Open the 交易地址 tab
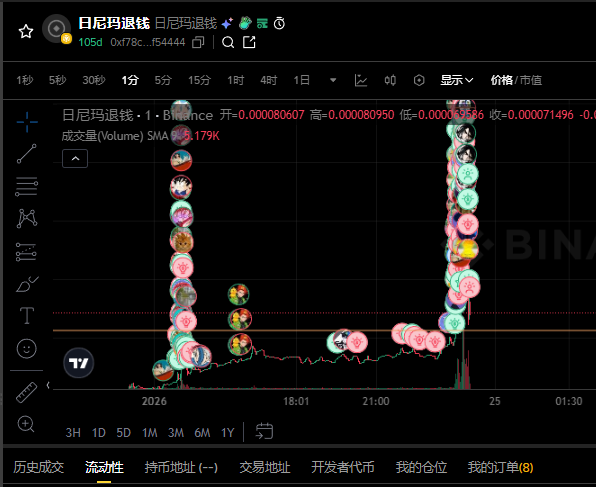The width and height of the screenshot is (596, 487). click(265, 467)
